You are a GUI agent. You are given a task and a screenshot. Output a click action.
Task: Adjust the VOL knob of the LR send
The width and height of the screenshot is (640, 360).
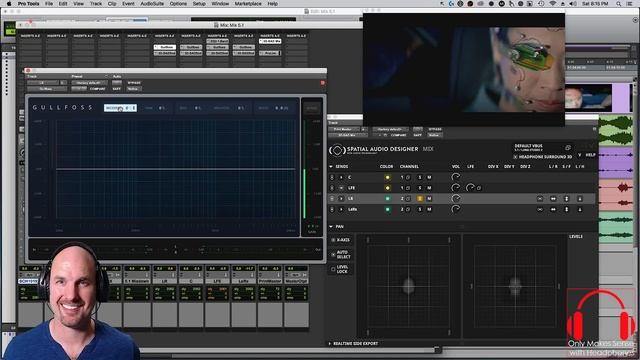coord(456,198)
